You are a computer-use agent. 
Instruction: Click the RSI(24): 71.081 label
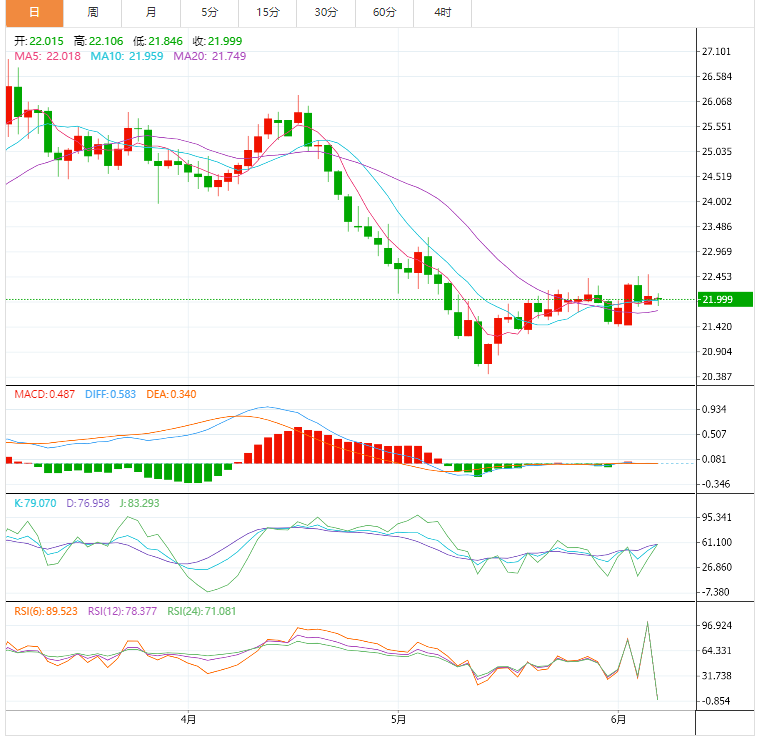coord(201,611)
